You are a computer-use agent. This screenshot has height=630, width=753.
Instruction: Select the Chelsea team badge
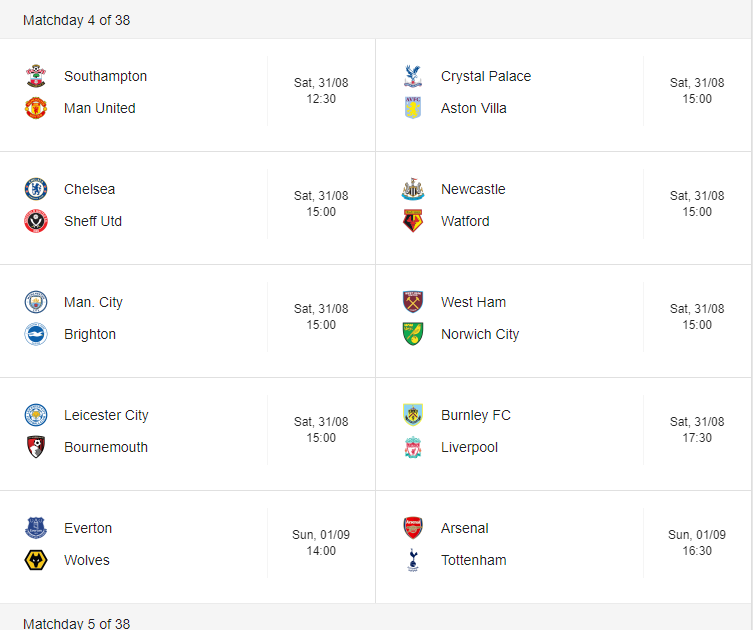click(36, 189)
